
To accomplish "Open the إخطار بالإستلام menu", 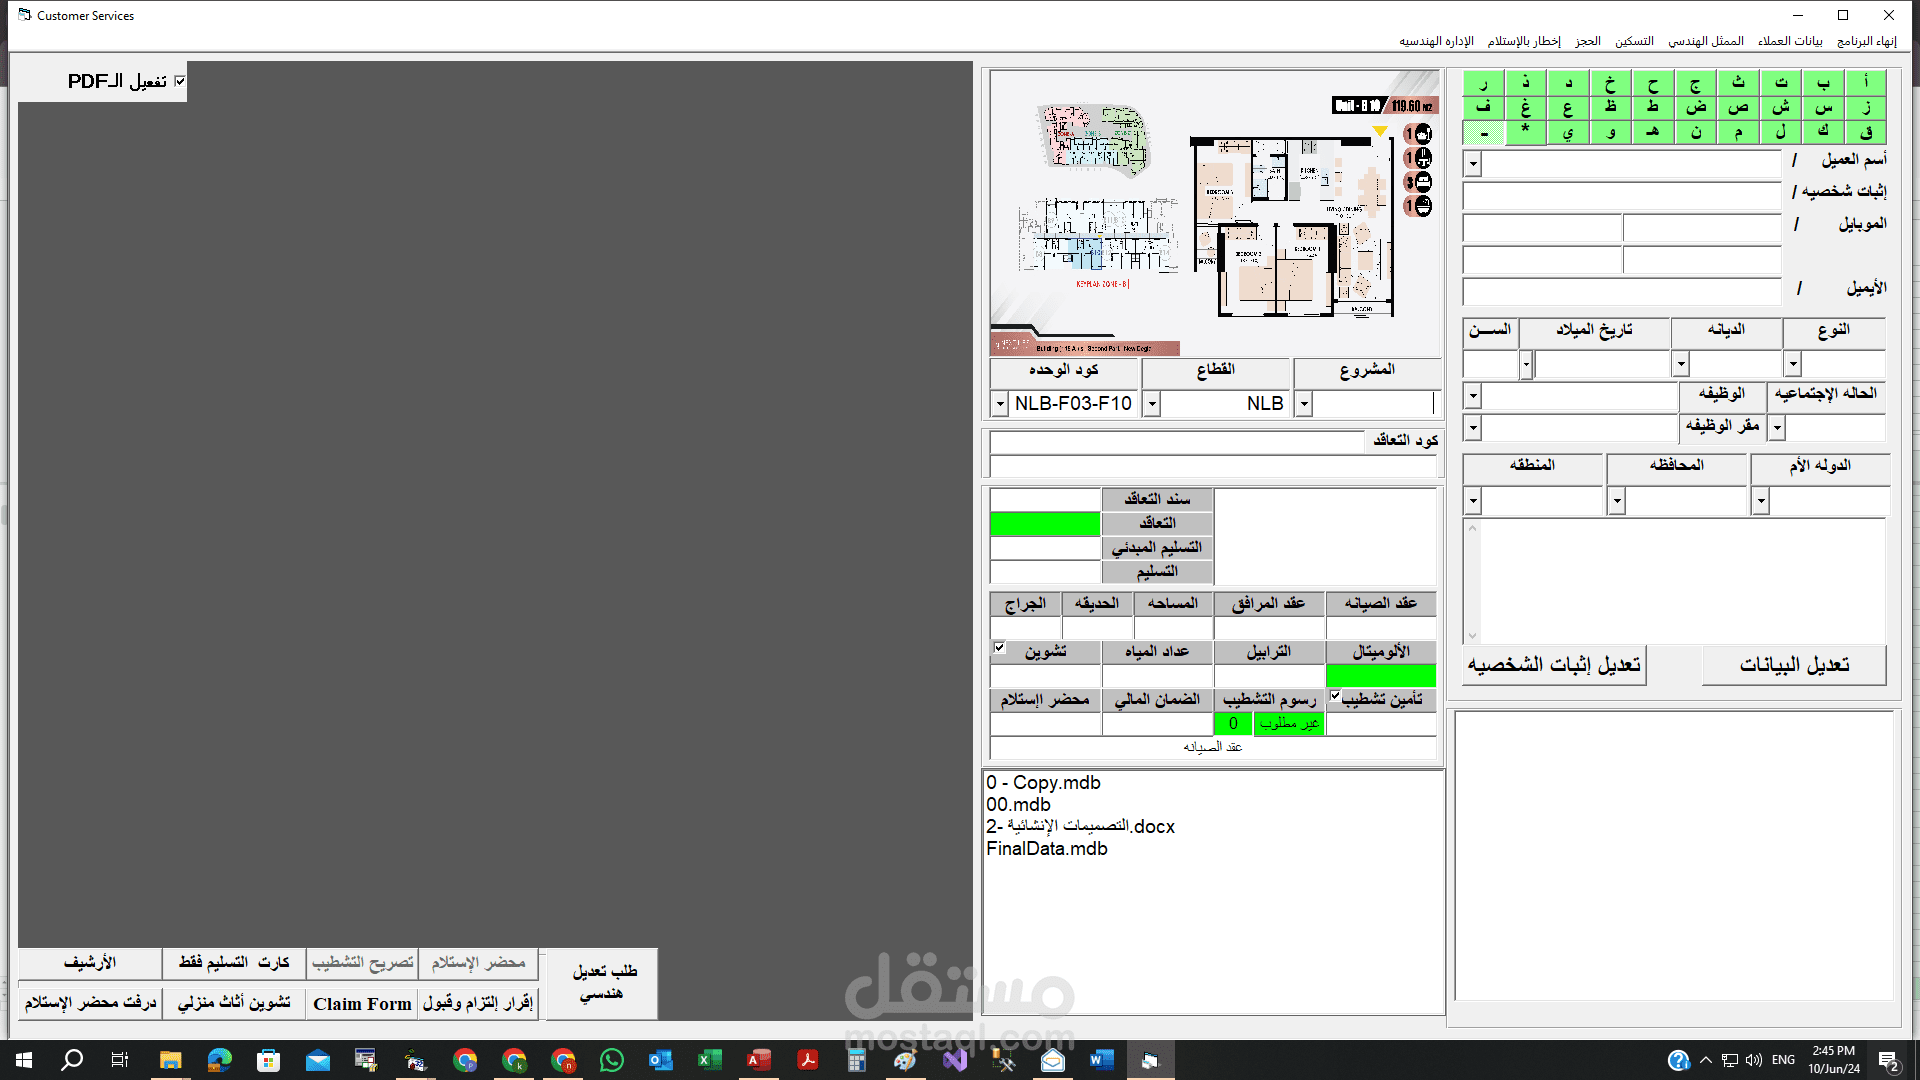I will 1524,41.
